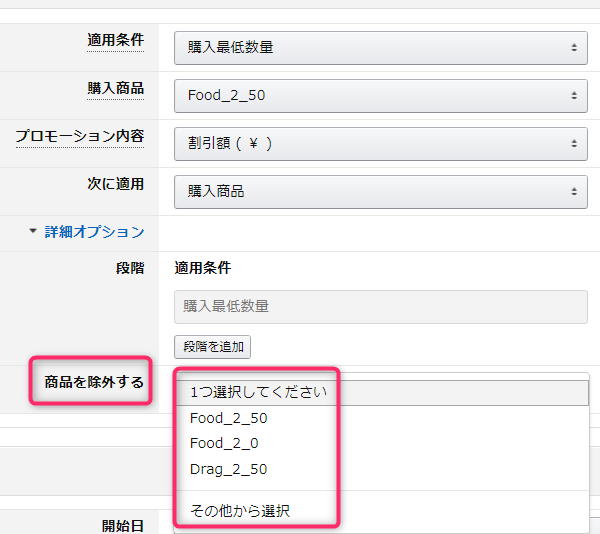Open the 適用条件 dropdown showing 購入最低数量
600x534 pixels.
click(380, 47)
